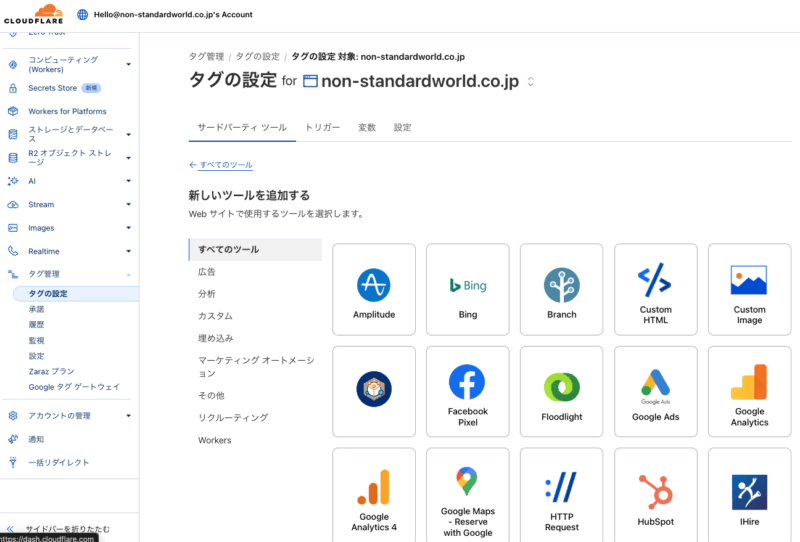The height and width of the screenshot is (542, 800).
Task: Expand the AI sidebar section arrow
Action: click(129, 181)
